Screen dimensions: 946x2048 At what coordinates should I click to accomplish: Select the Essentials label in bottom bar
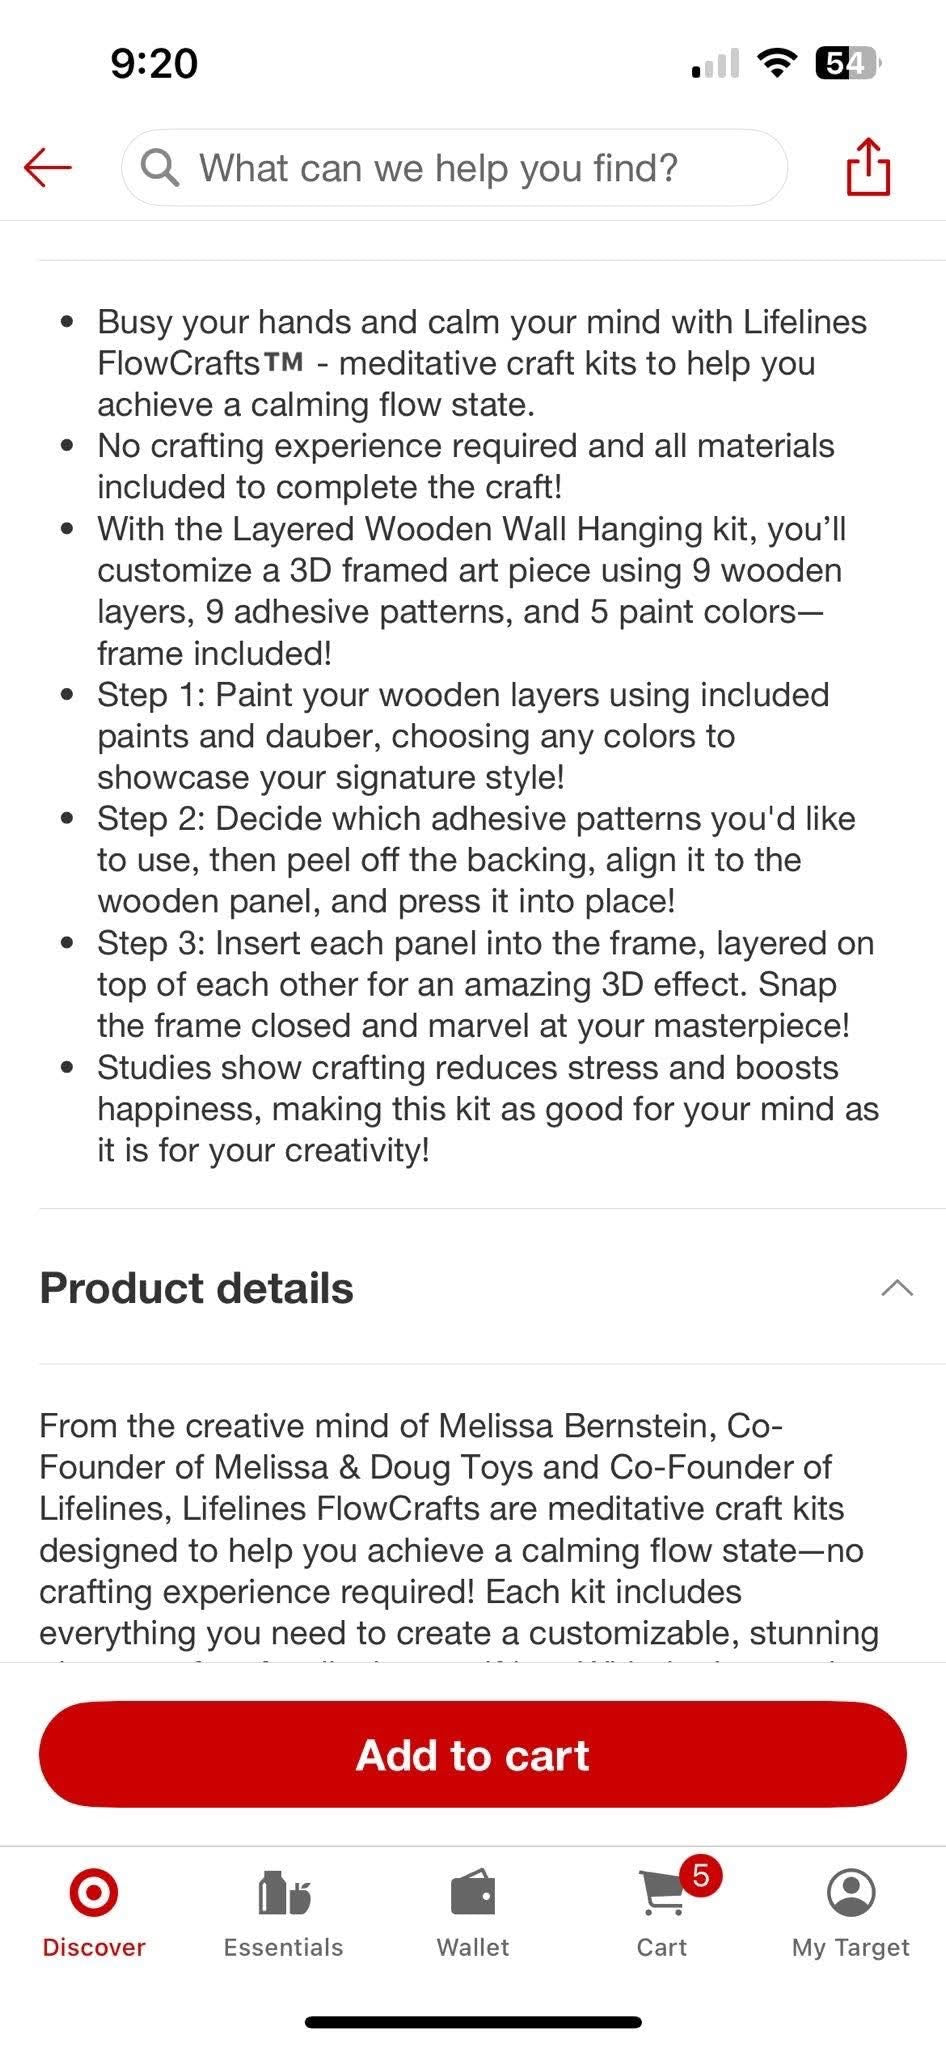(x=284, y=1947)
